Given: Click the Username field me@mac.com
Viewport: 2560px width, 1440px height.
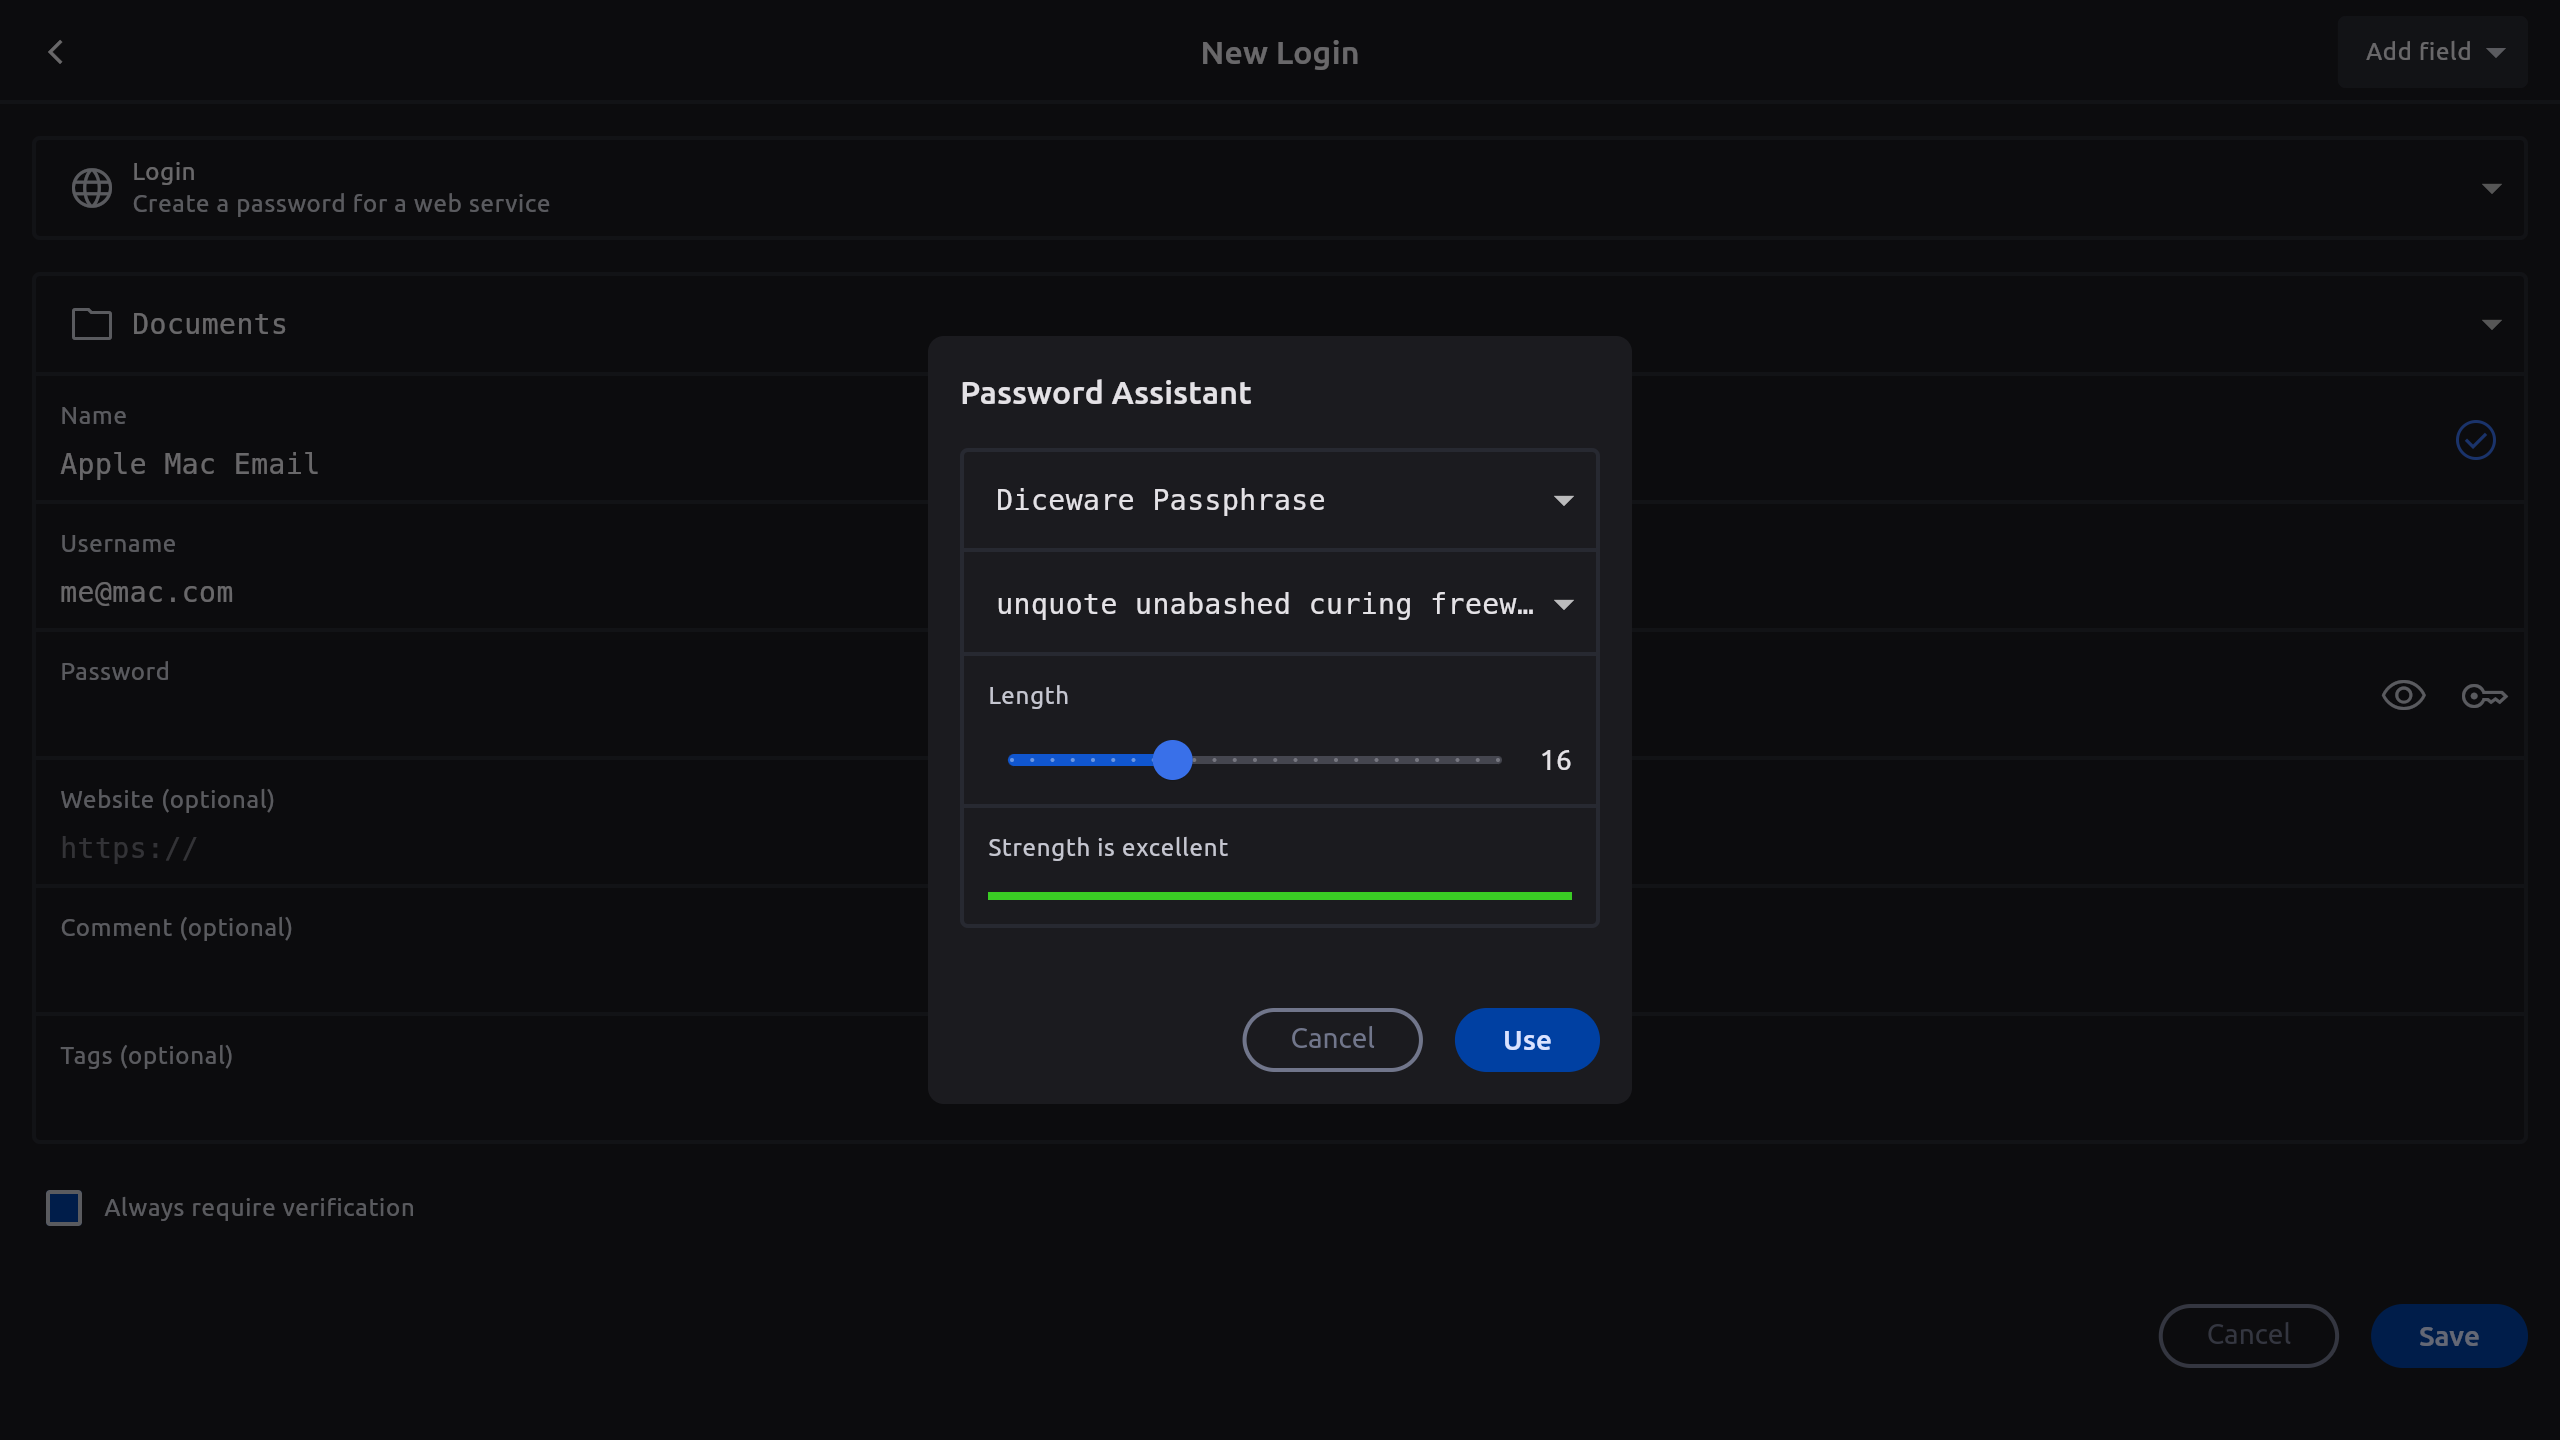Looking at the screenshot, I should (480, 592).
